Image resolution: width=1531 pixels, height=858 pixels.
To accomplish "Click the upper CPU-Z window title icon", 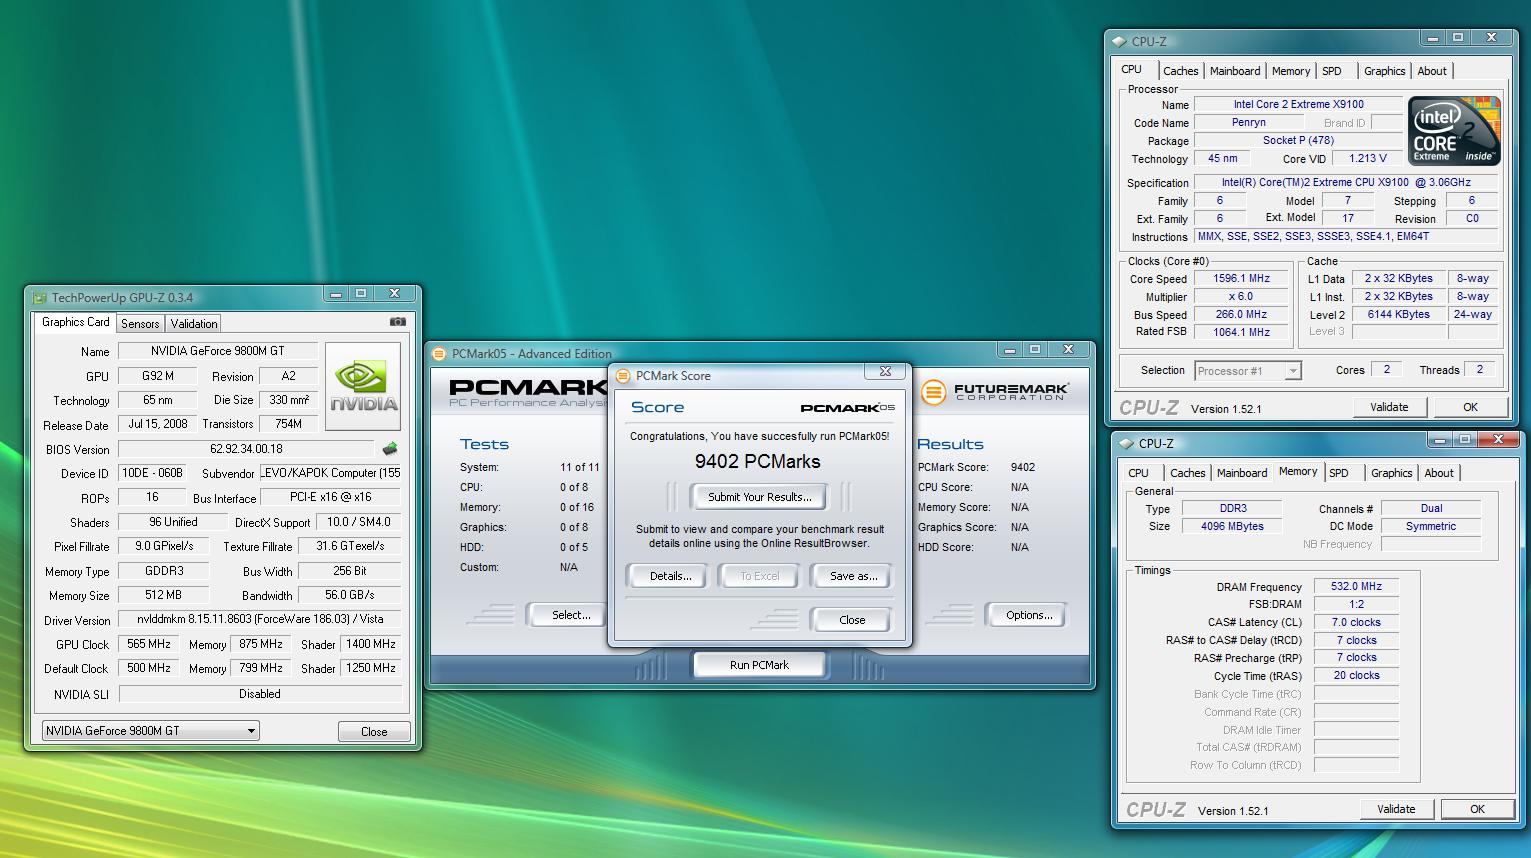I will point(1119,42).
